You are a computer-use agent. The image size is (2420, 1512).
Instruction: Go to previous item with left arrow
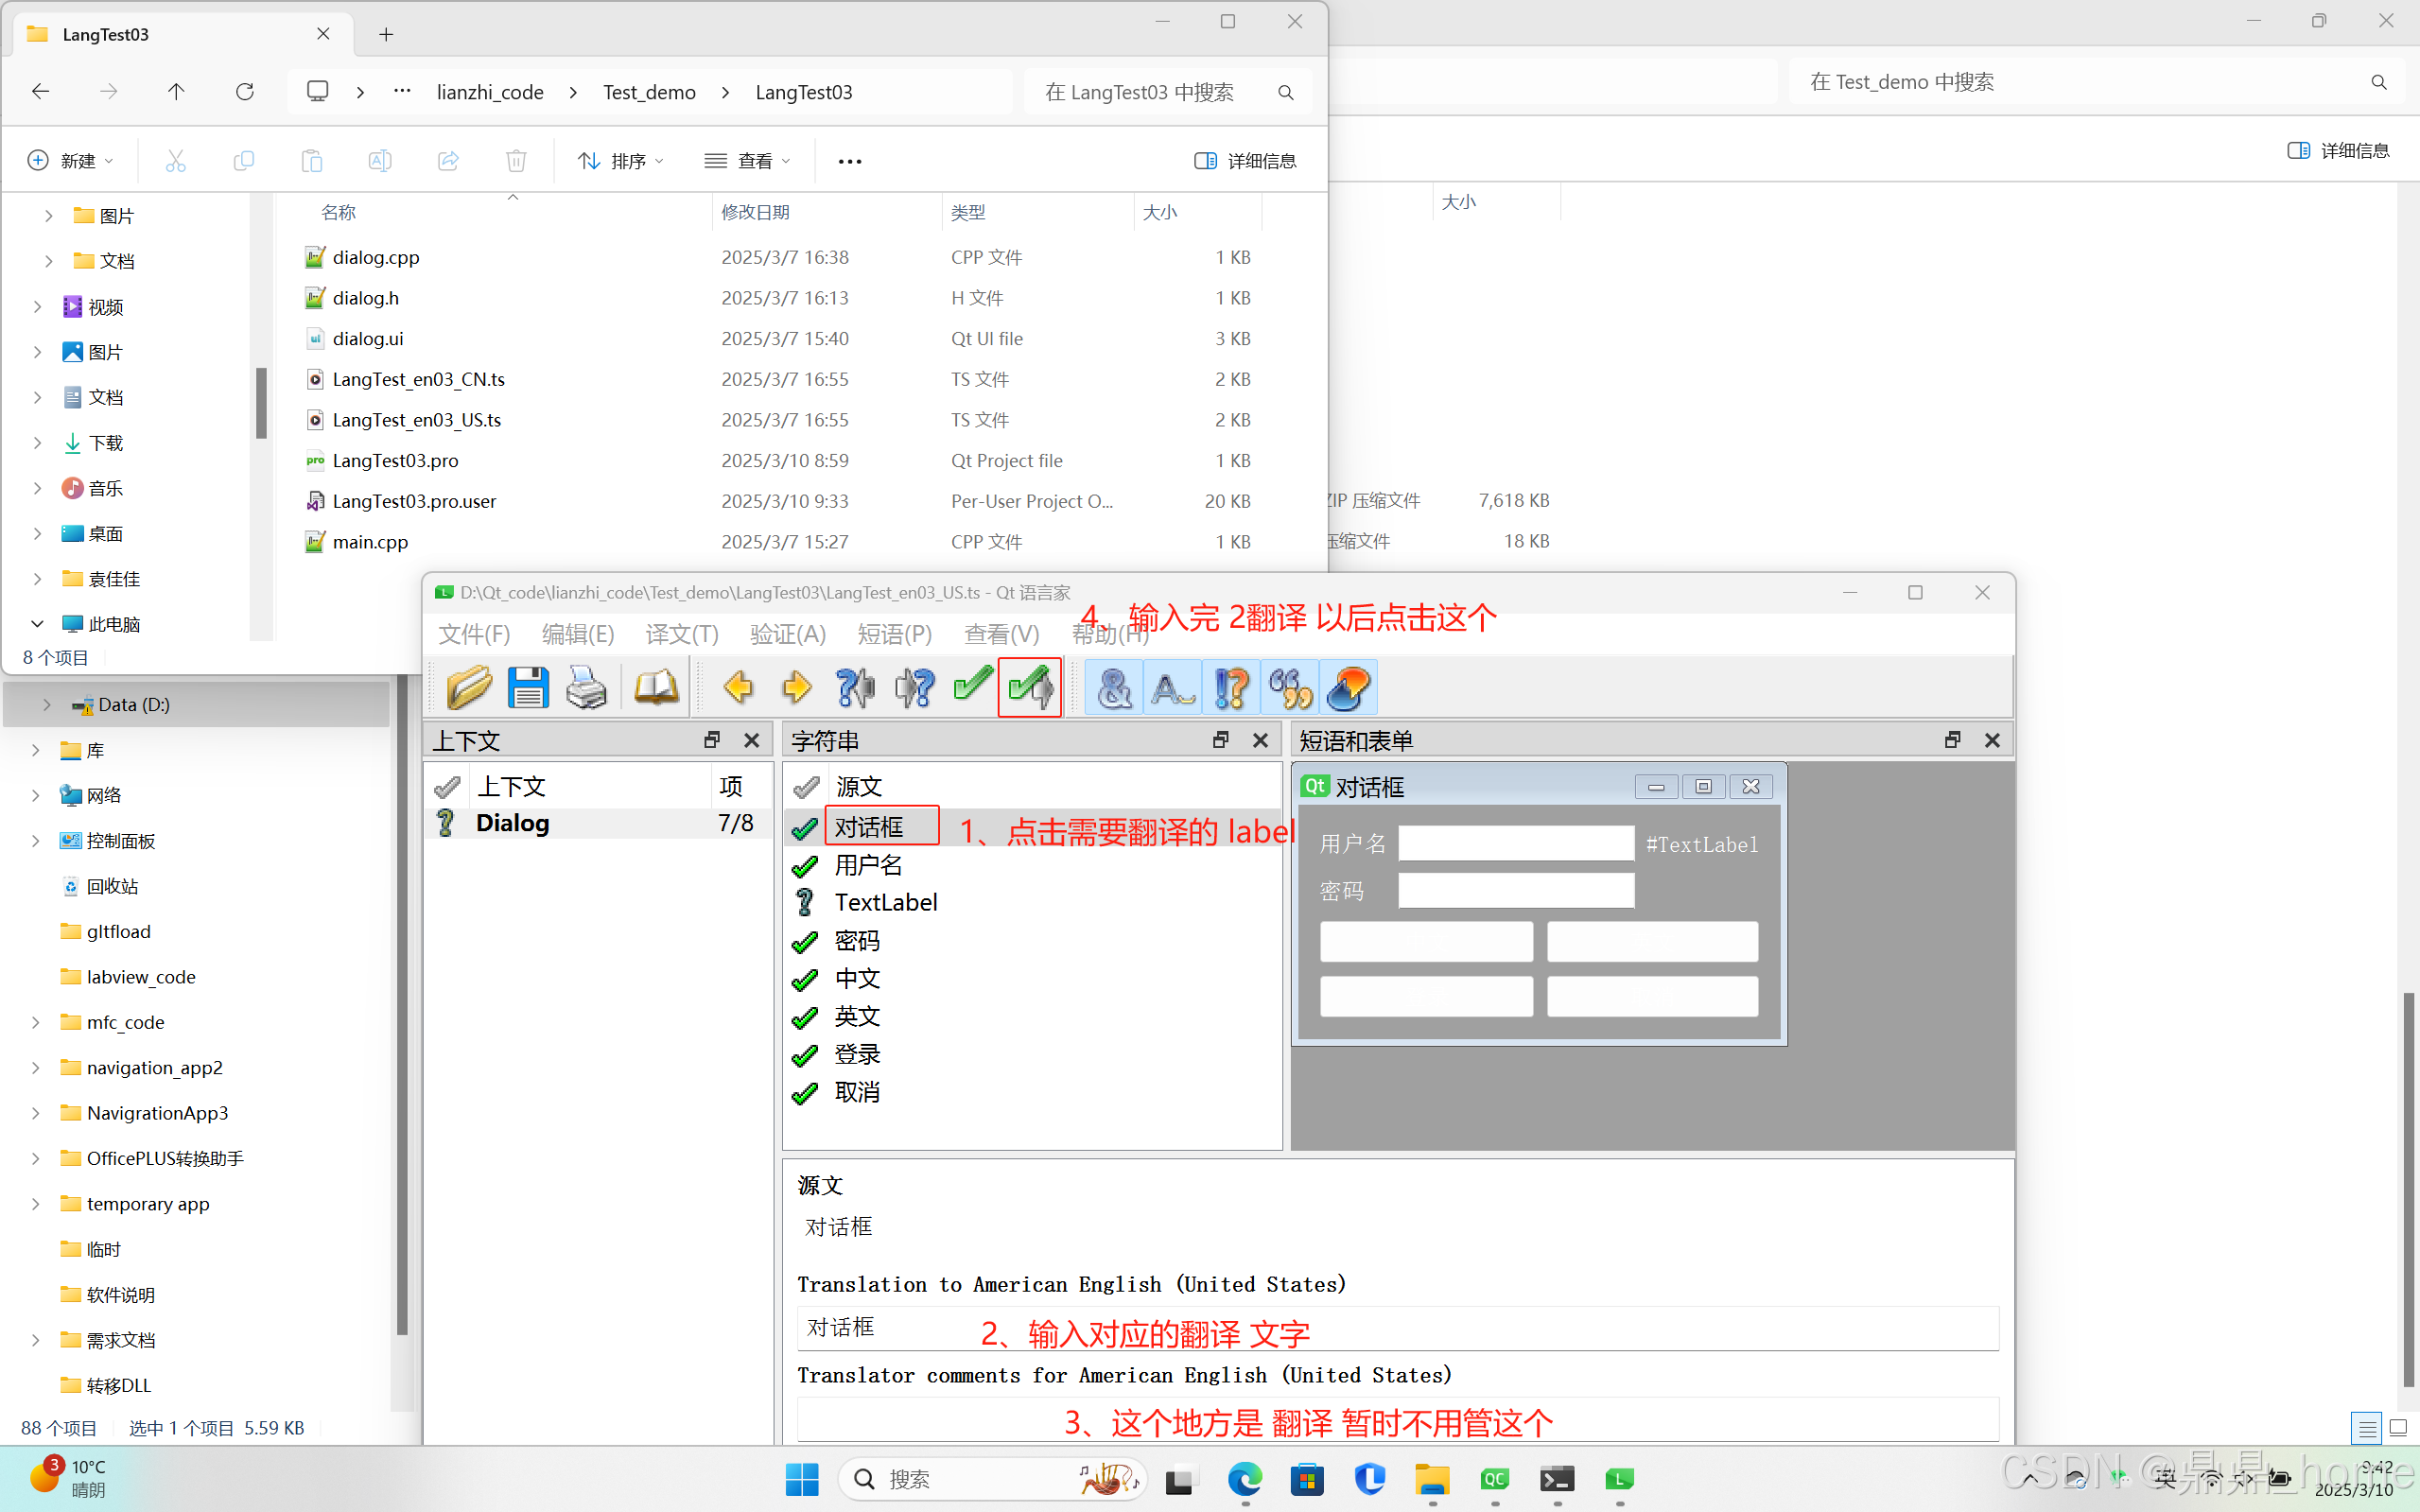[738, 688]
